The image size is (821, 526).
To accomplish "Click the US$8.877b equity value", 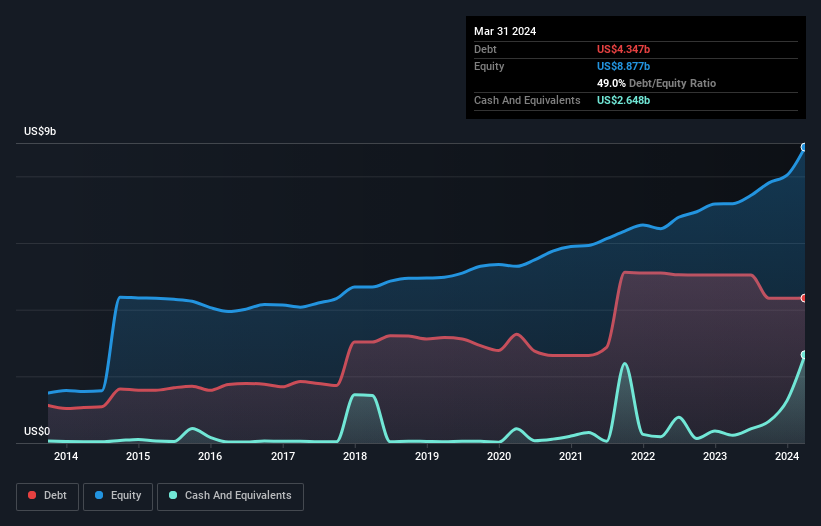I will (623, 66).
